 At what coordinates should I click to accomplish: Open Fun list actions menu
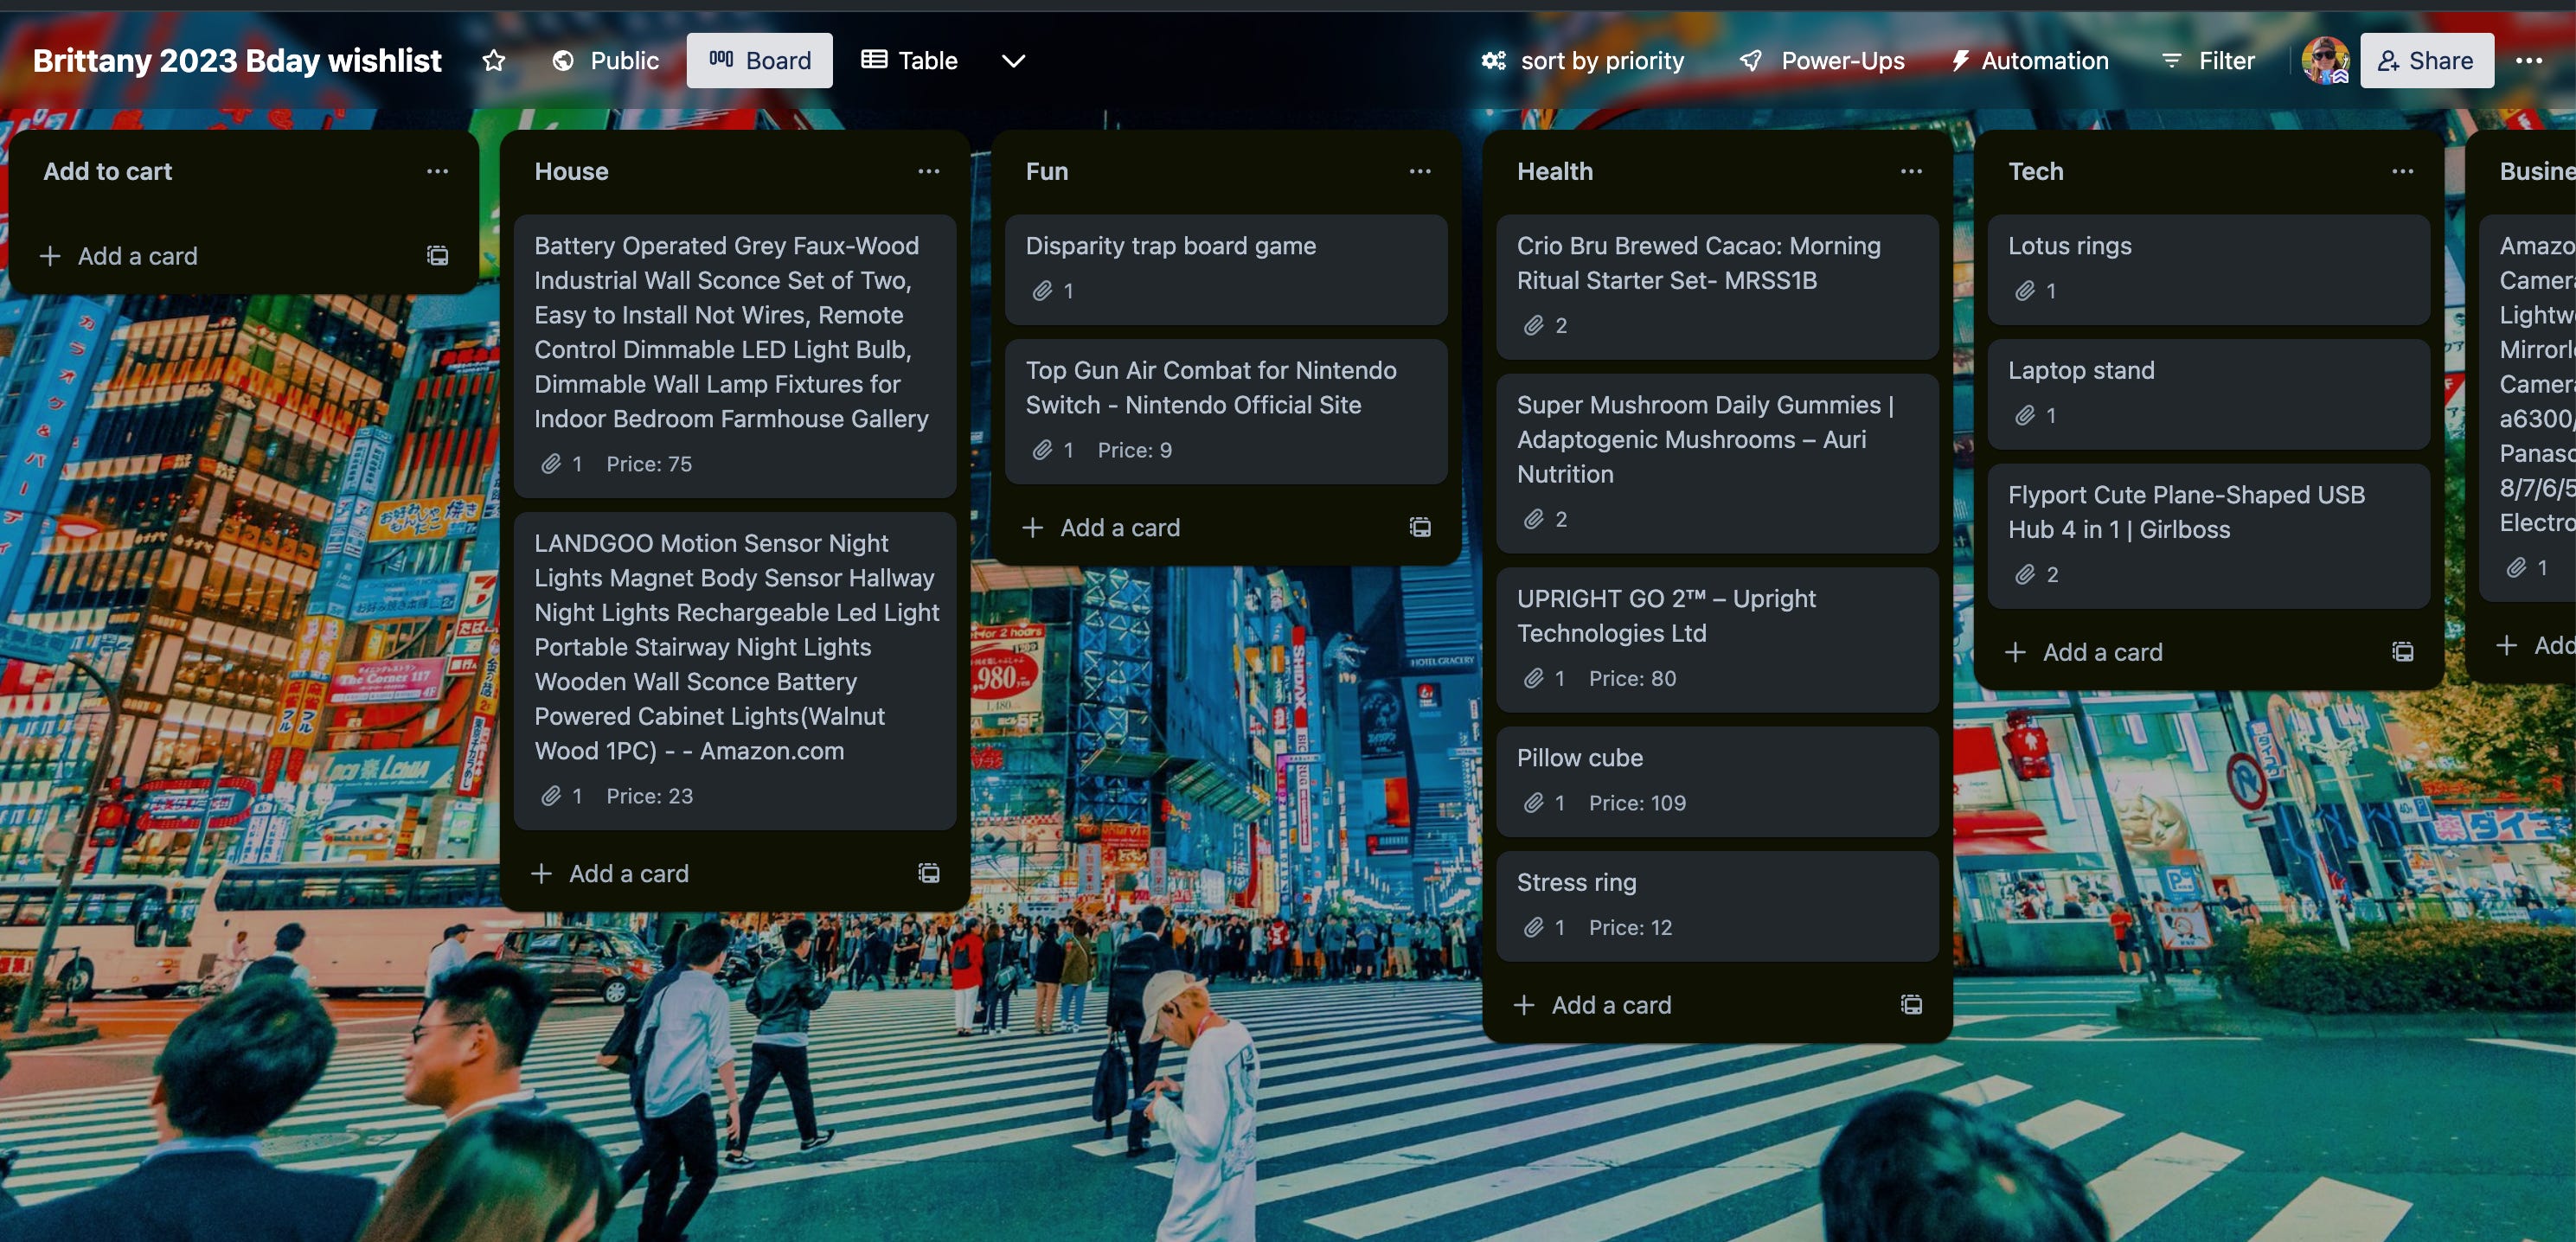tap(1419, 171)
